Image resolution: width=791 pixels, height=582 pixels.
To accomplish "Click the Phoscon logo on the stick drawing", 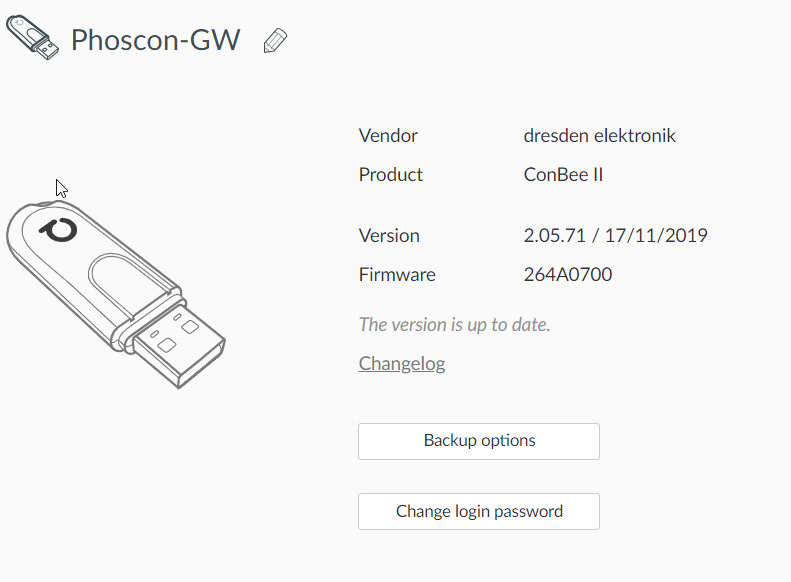I will pyautogui.click(x=51, y=228).
